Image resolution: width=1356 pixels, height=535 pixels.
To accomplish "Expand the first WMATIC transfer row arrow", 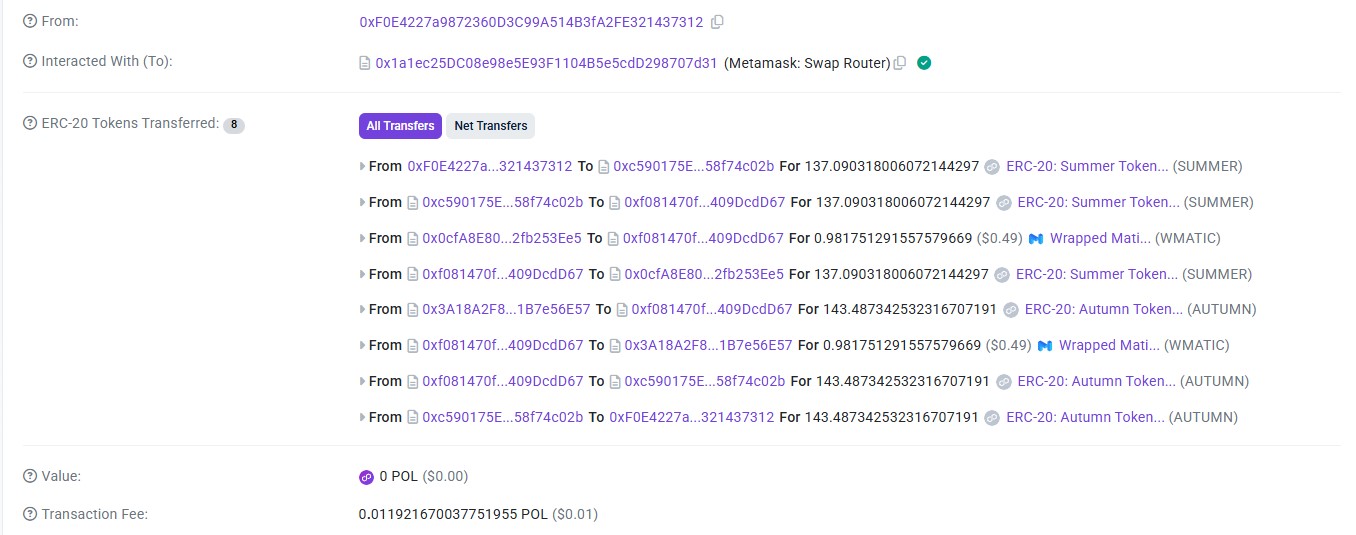I will (x=362, y=239).
